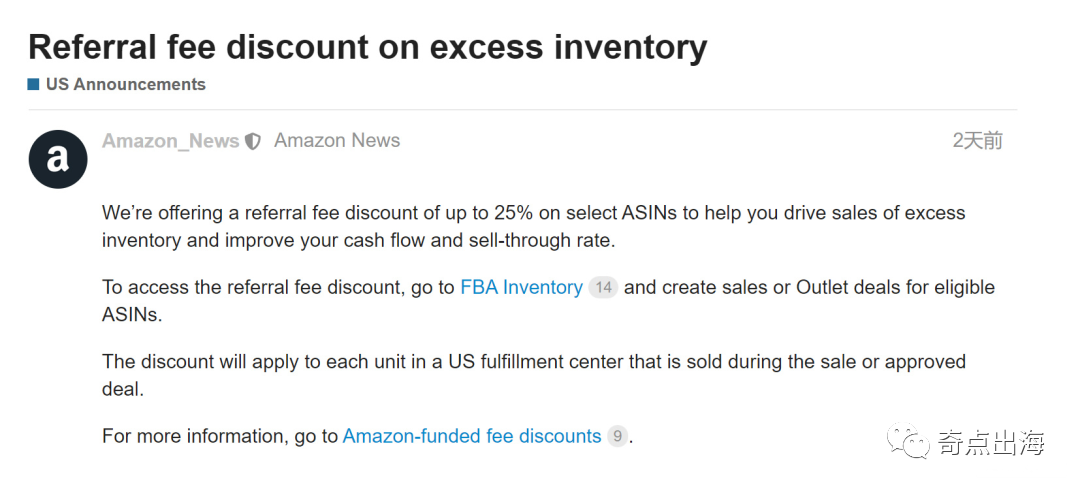Click the '2天前' post timestamp

(977, 141)
